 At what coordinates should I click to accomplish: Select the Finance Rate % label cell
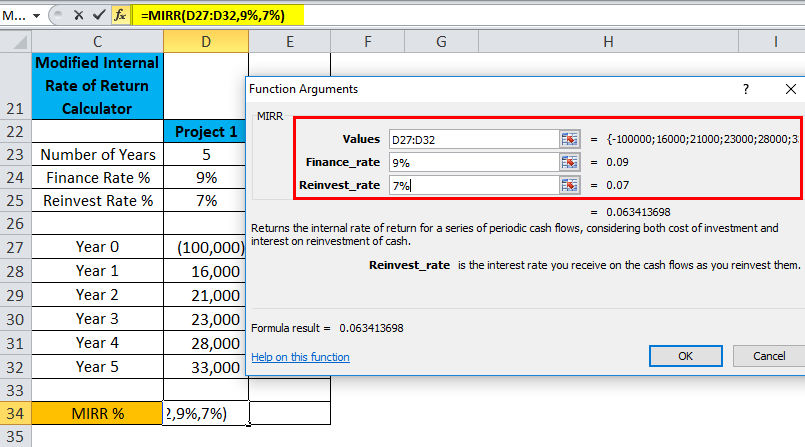(98, 178)
